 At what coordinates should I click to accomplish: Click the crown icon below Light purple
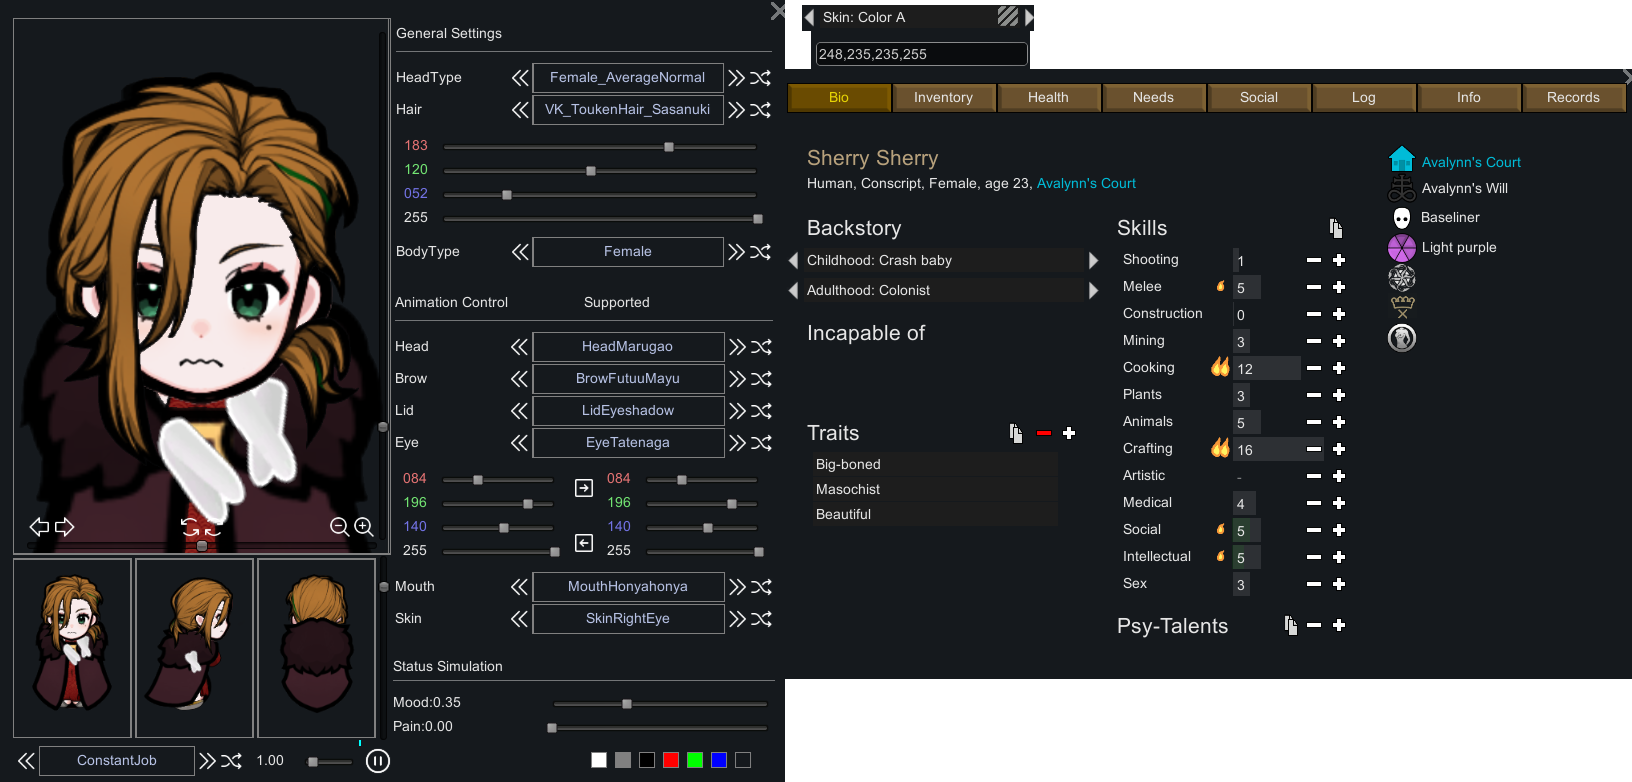[1403, 307]
